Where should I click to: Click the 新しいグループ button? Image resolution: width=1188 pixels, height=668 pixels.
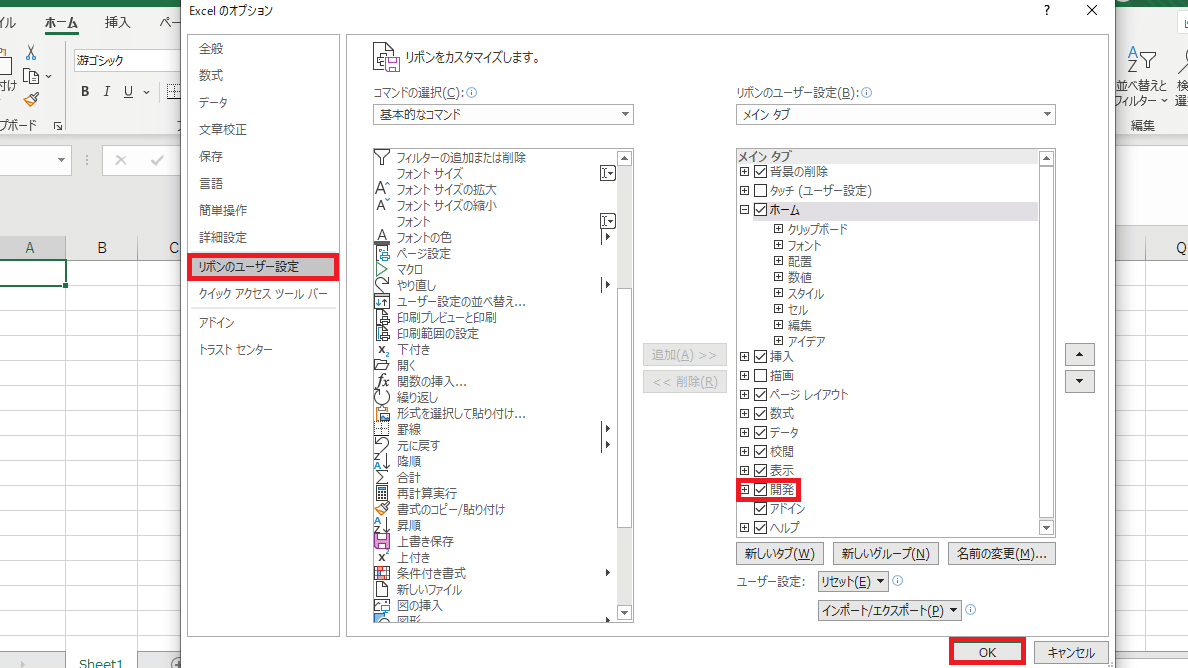pyautogui.click(x=886, y=554)
